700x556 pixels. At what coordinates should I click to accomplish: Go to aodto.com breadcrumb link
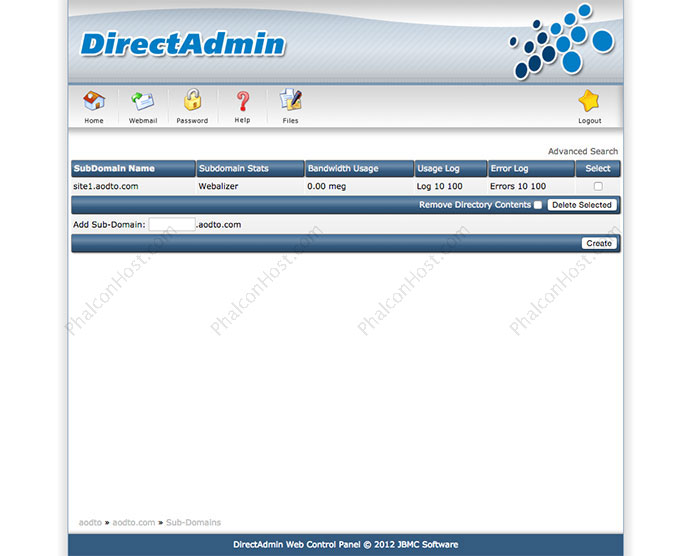tap(133, 523)
